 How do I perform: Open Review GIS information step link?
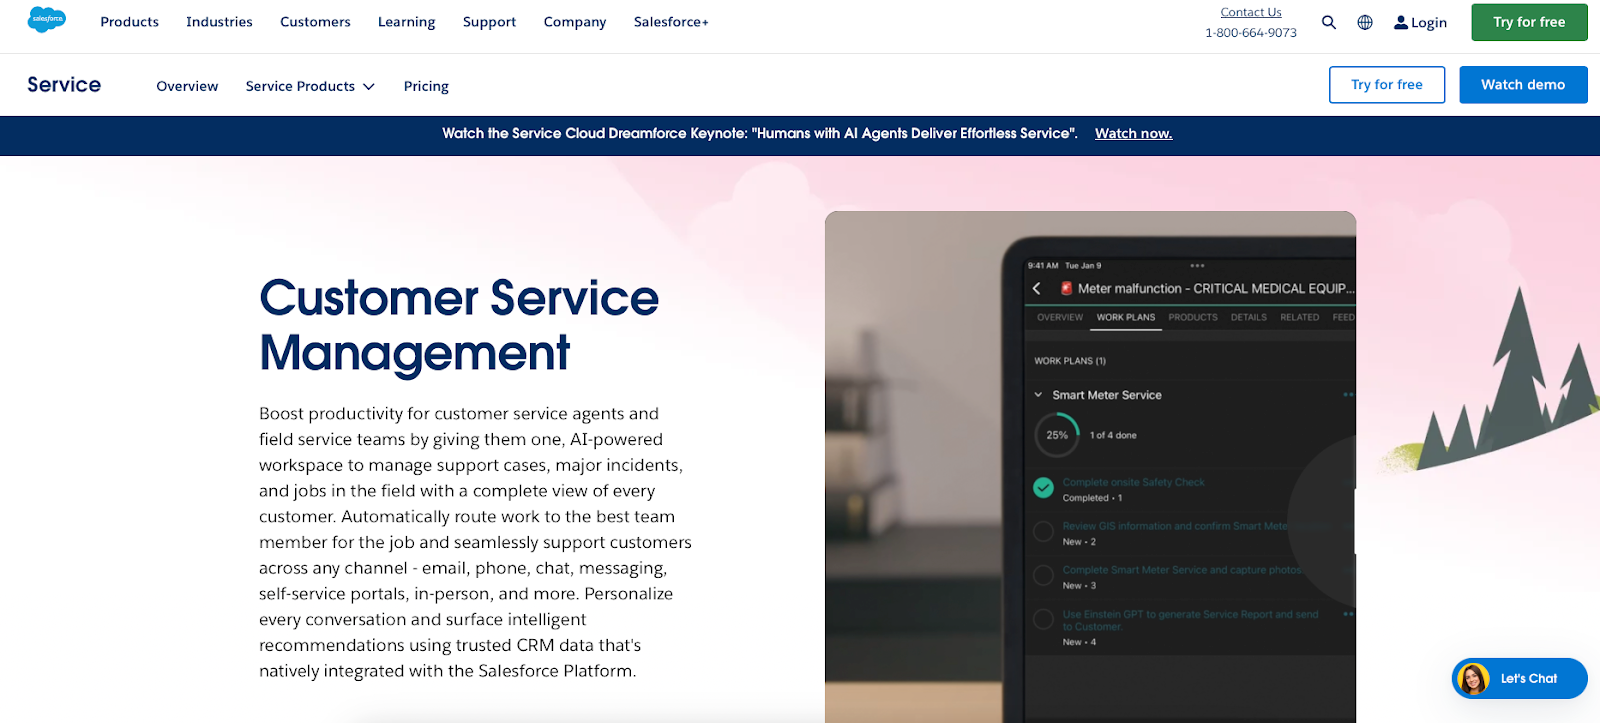(x=1175, y=526)
